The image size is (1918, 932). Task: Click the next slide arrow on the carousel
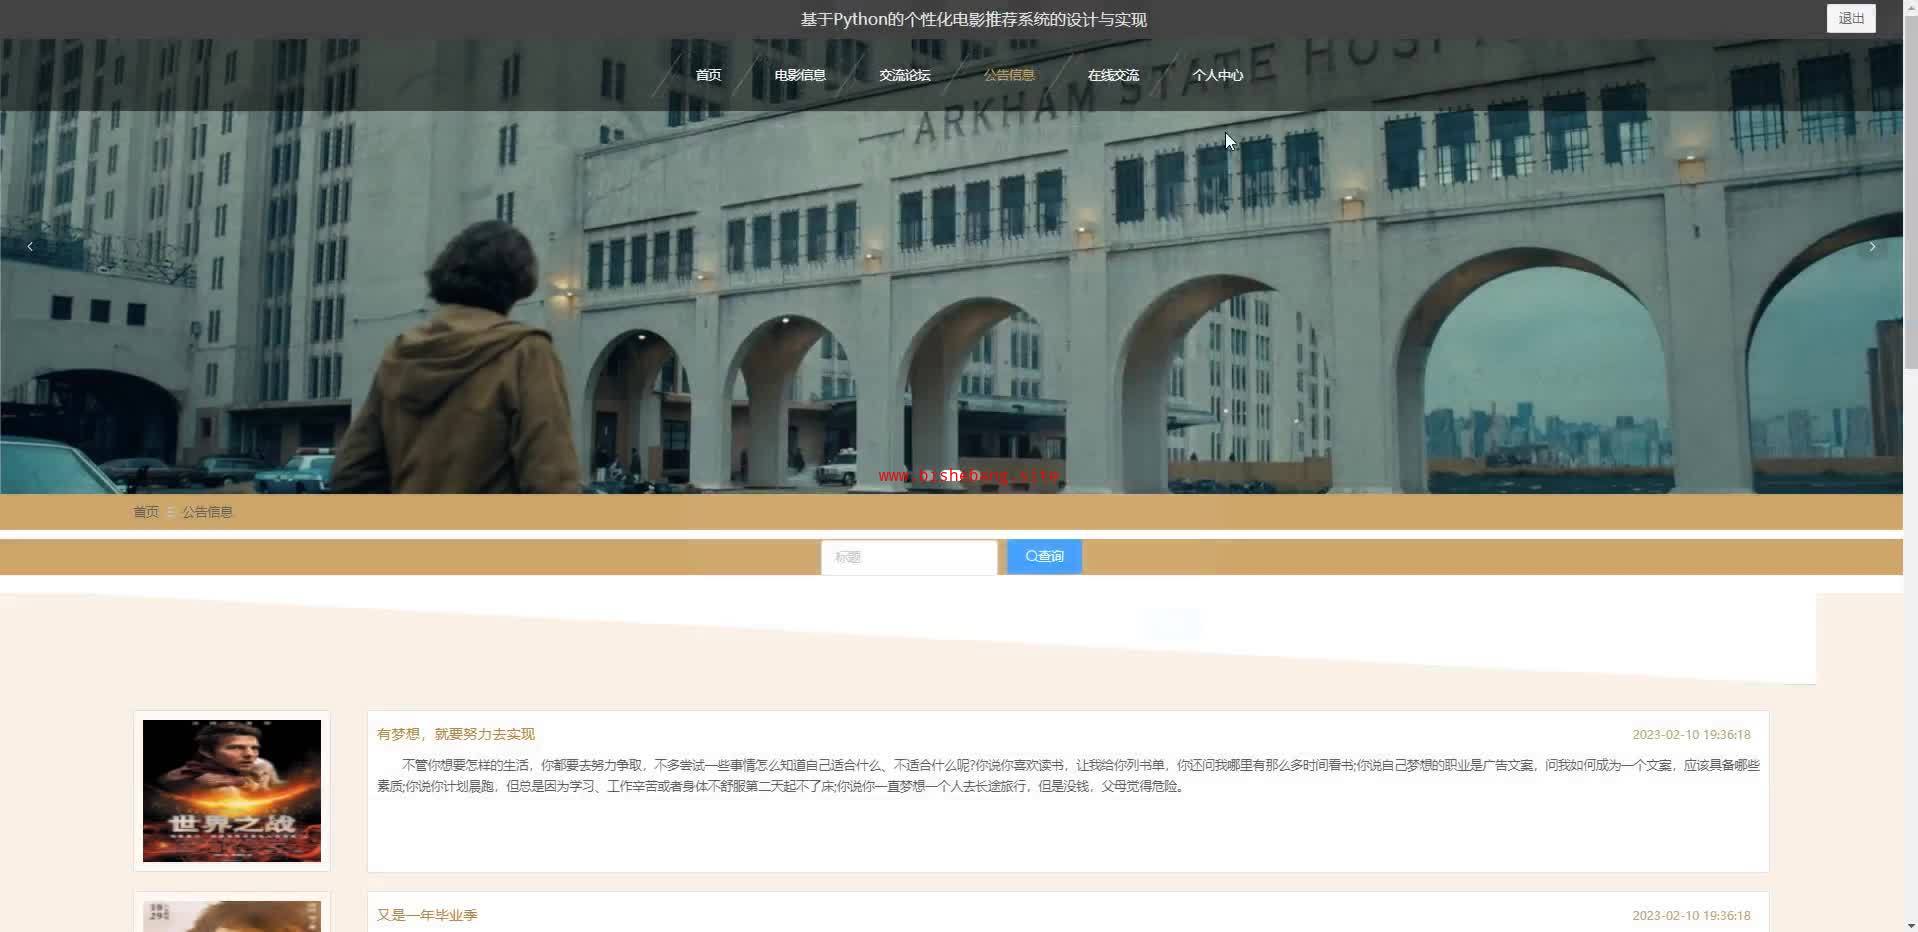(1872, 246)
